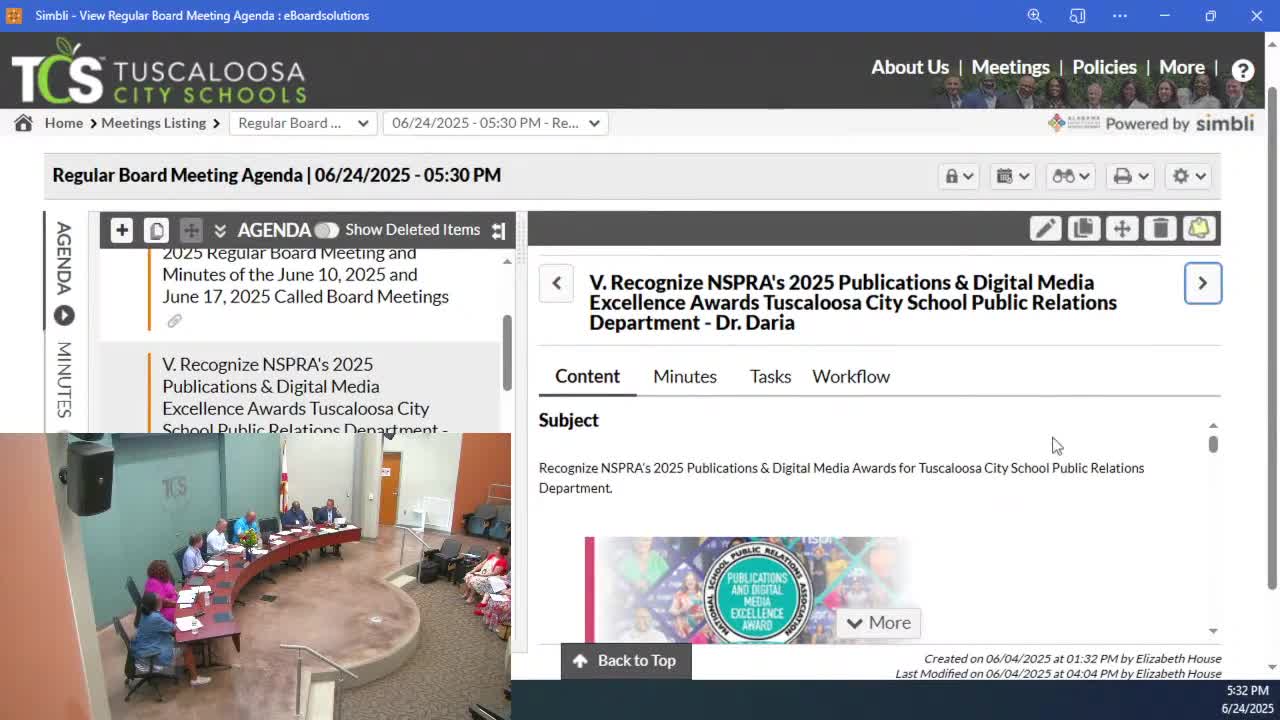Add a new agenda item with plus icon

click(121, 230)
